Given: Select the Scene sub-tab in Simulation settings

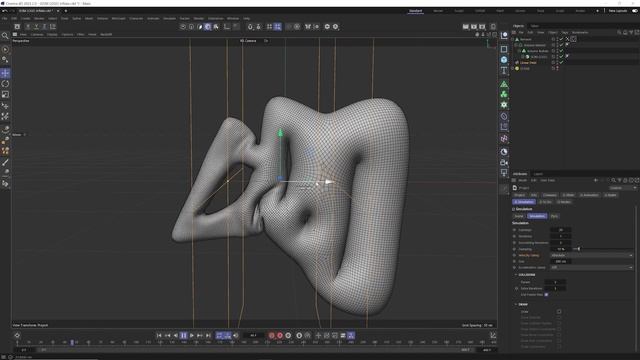Looking at the screenshot, I should tap(519, 216).
